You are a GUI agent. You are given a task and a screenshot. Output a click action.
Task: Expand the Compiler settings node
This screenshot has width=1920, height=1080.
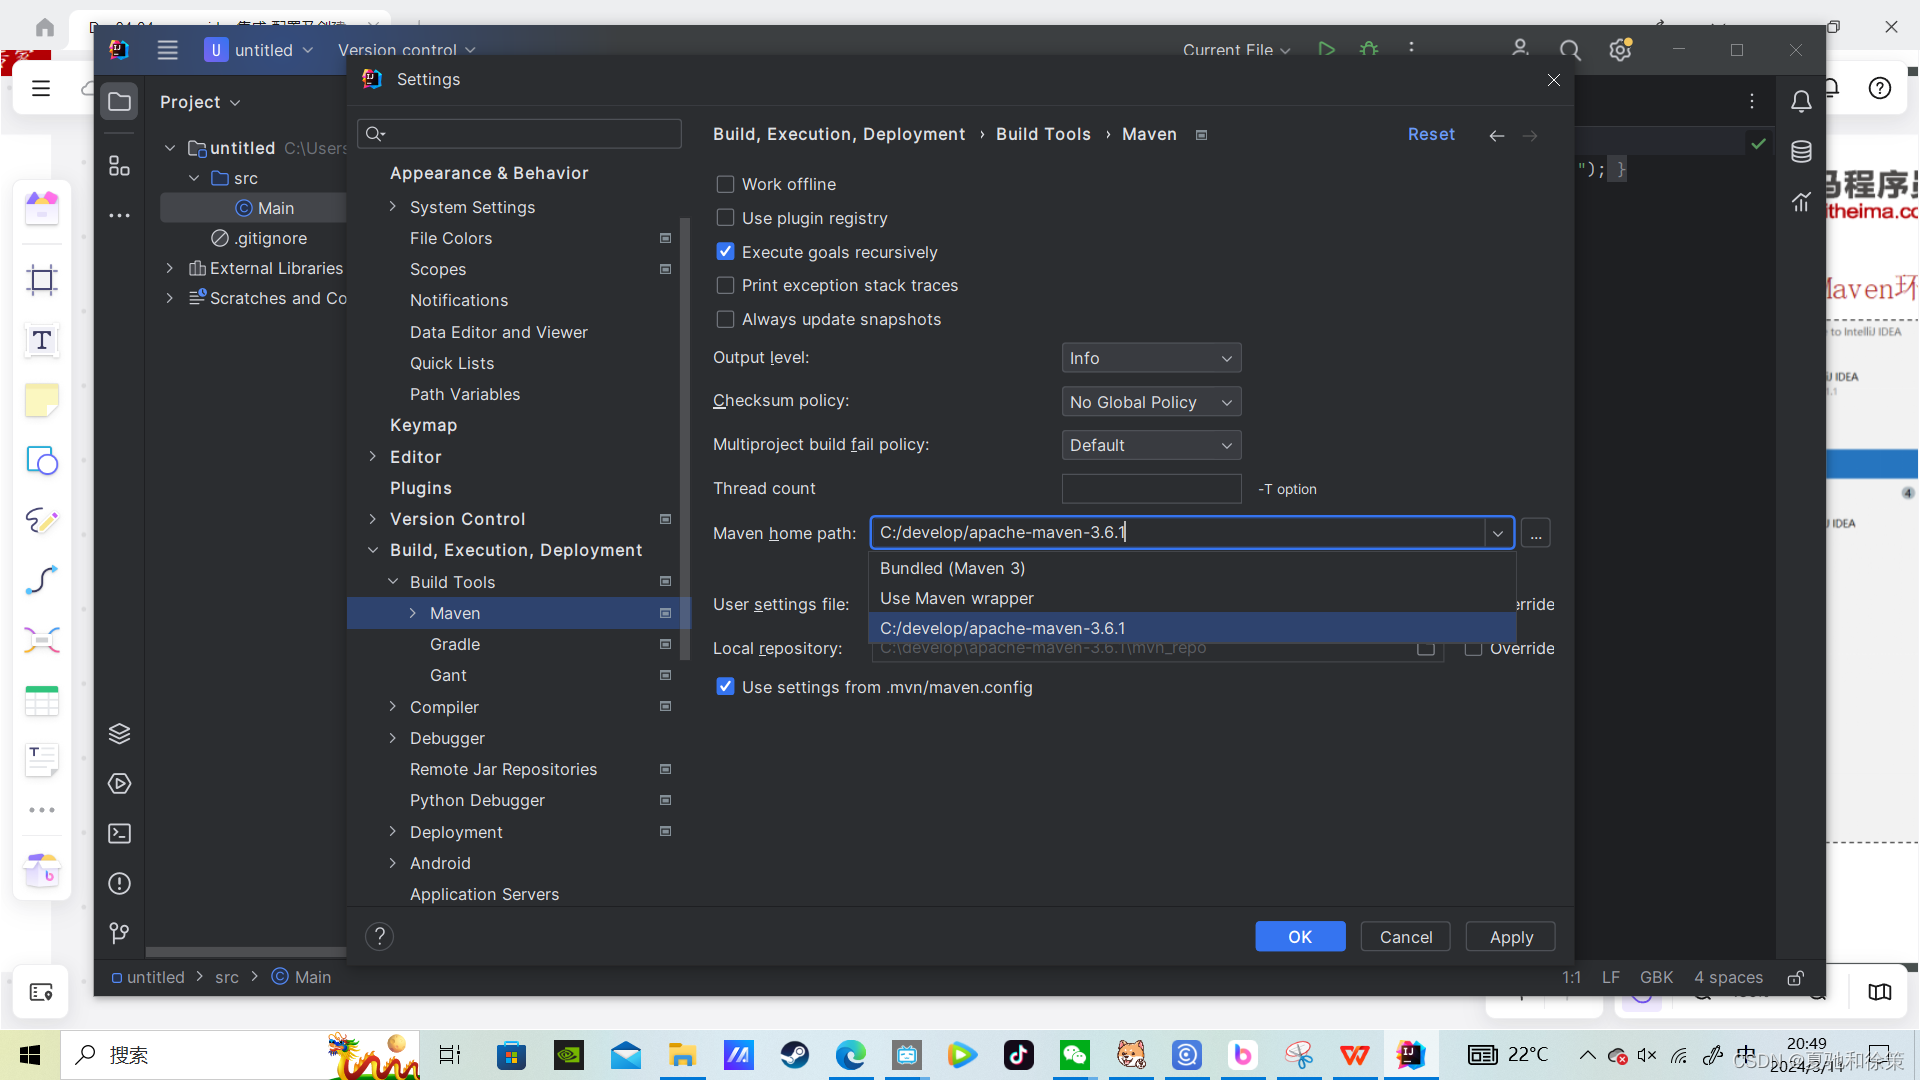[392, 707]
